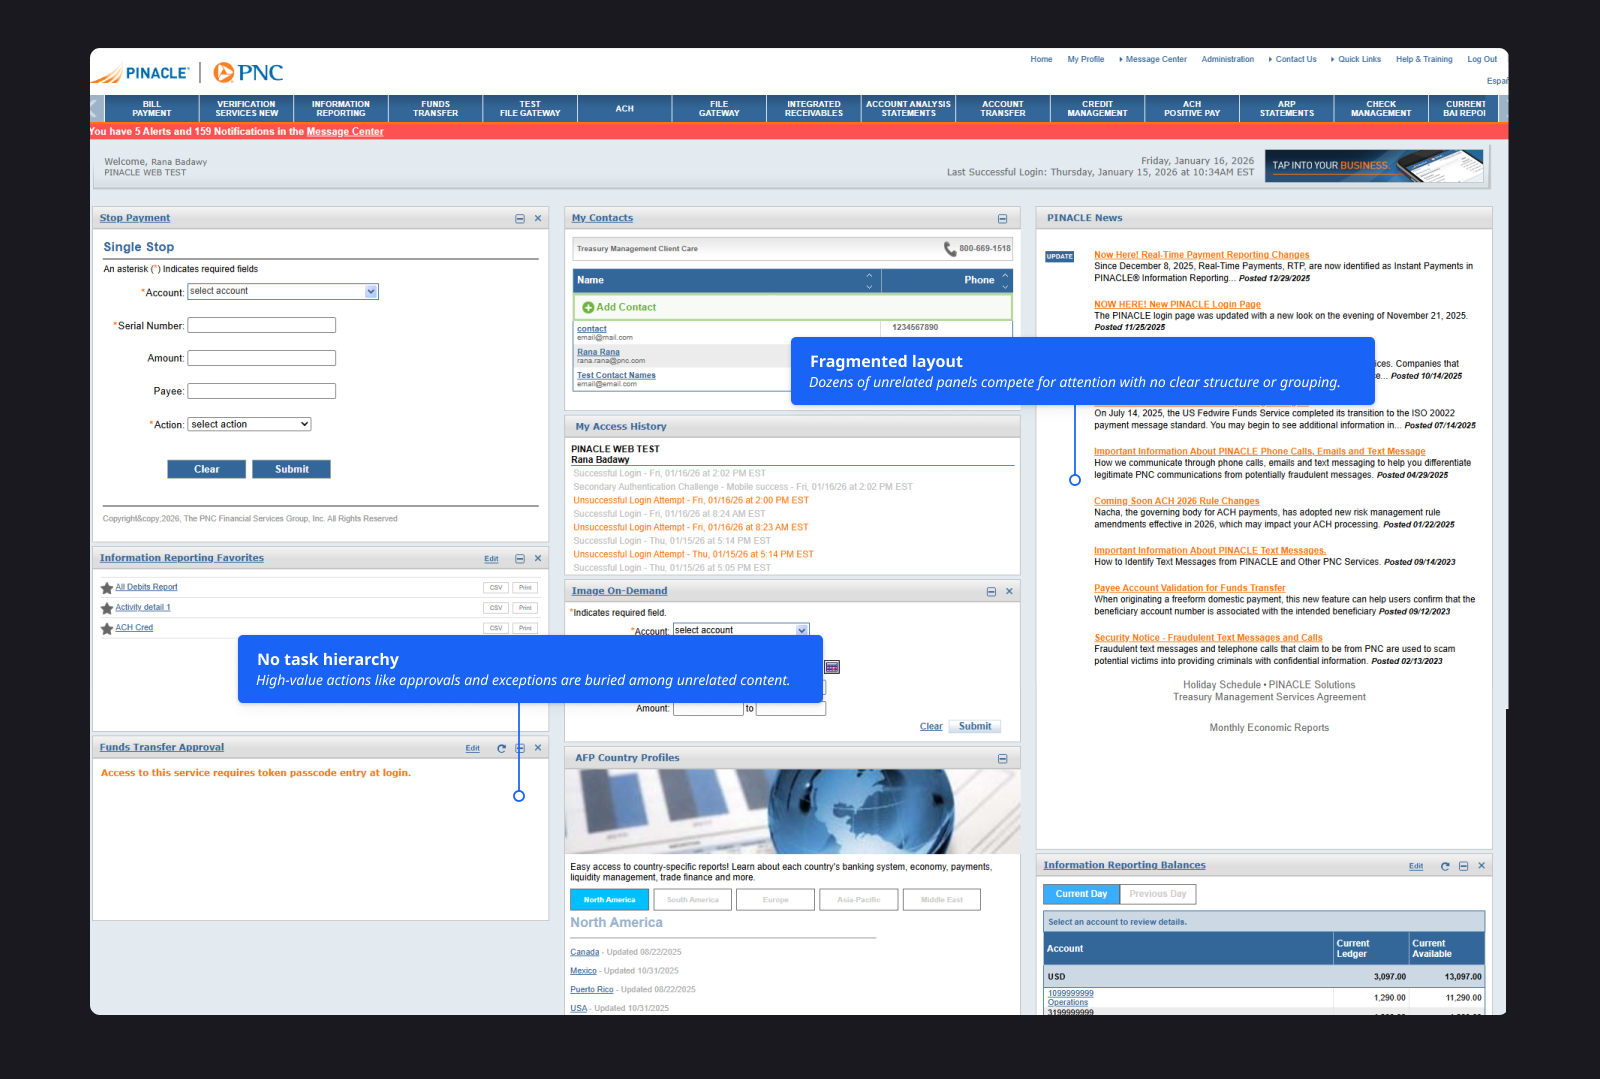Image resolution: width=1600 pixels, height=1079 pixels.
Task: Click the Serial Number input field
Action: [261, 325]
